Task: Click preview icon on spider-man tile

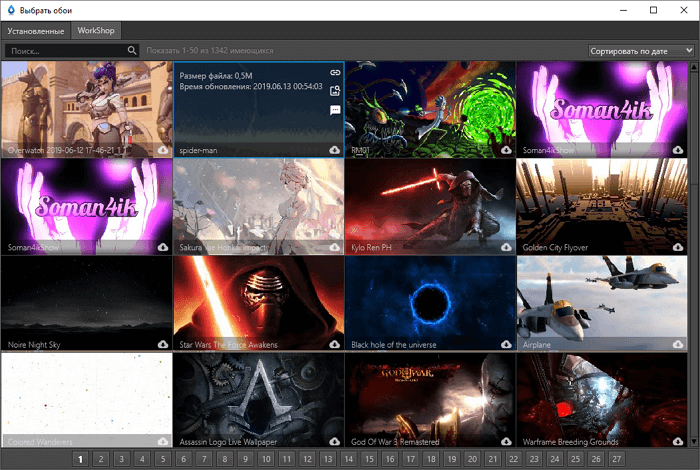Action: tap(335, 91)
